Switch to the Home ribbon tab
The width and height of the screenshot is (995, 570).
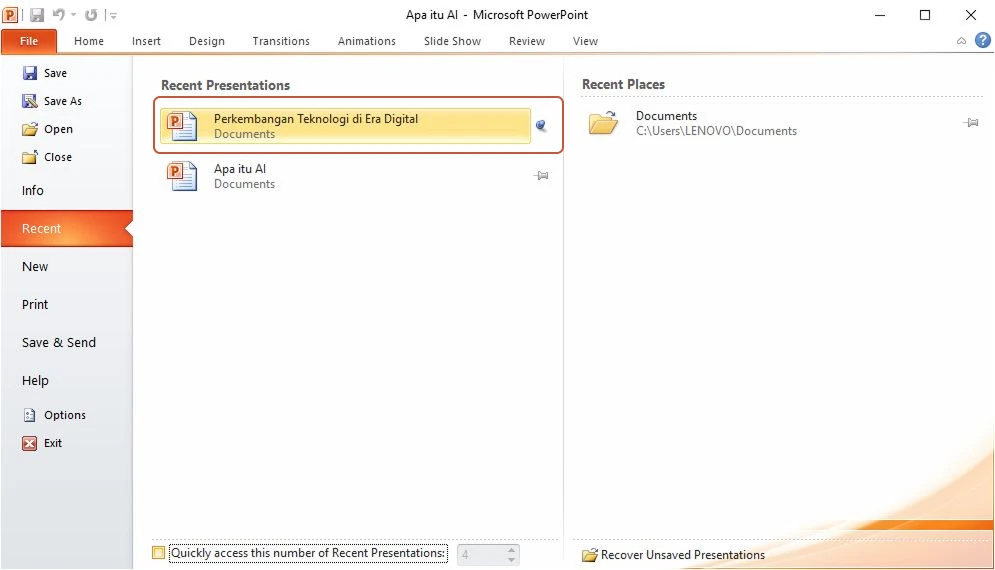[89, 41]
